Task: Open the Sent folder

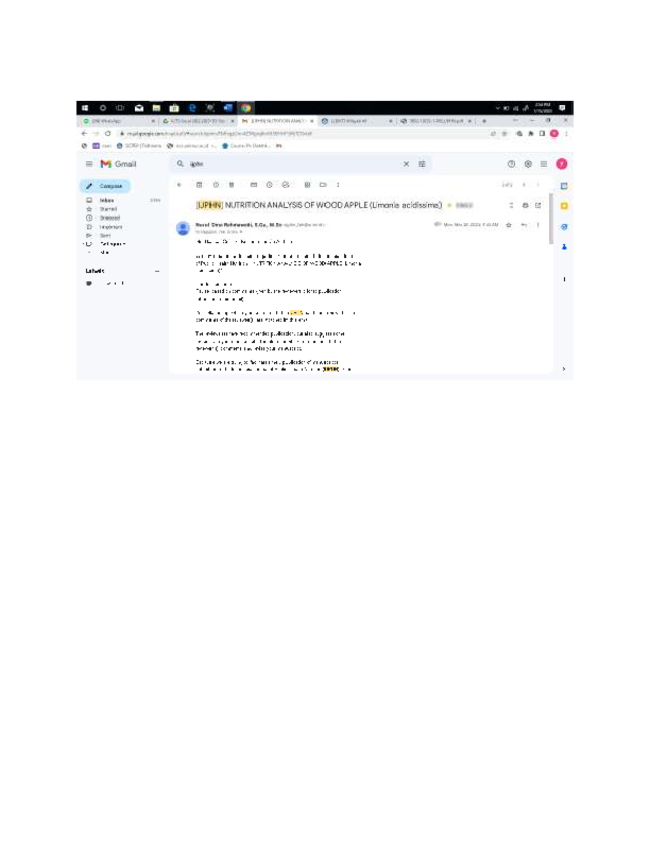Action: click(x=105, y=235)
